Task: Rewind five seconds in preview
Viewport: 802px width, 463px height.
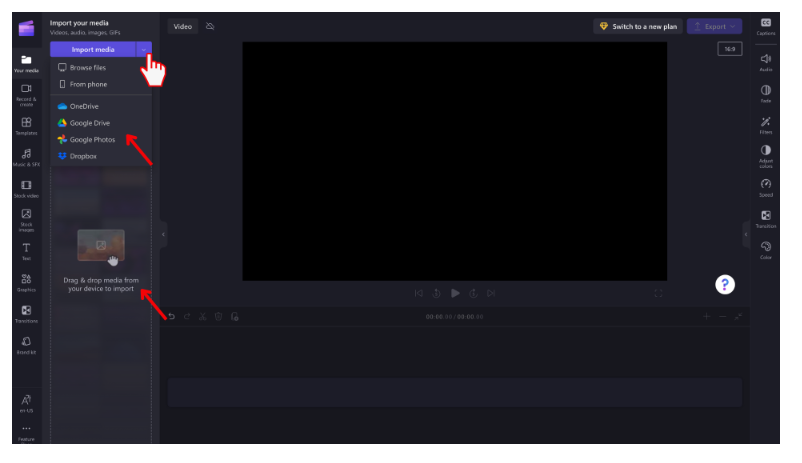Action: click(x=436, y=293)
